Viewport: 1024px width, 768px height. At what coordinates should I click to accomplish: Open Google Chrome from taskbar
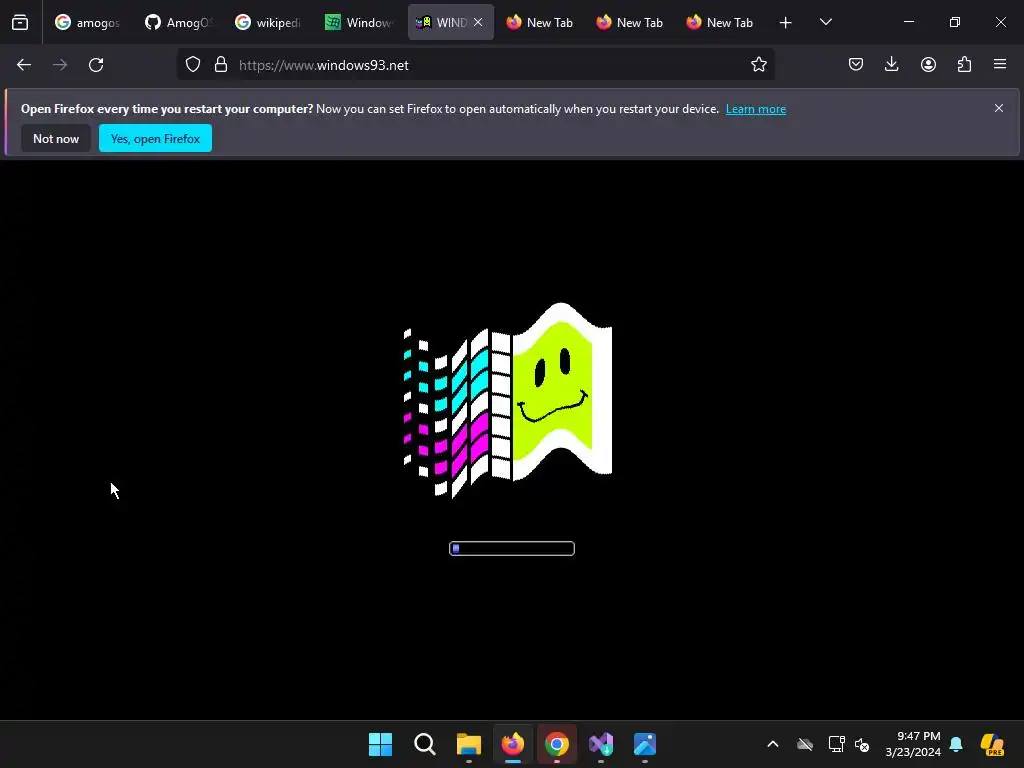[556, 744]
